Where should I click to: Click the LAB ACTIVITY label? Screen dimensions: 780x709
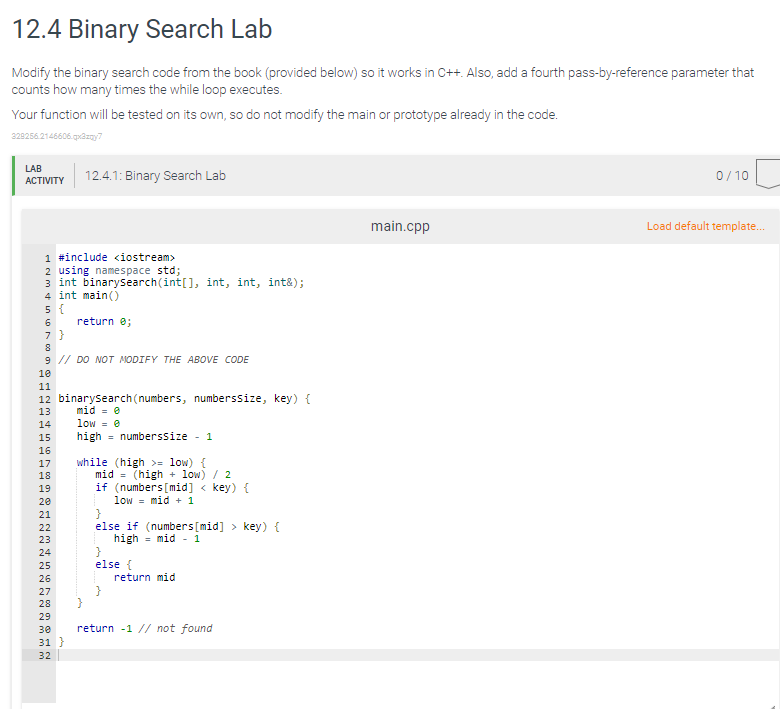click(45, 175)
